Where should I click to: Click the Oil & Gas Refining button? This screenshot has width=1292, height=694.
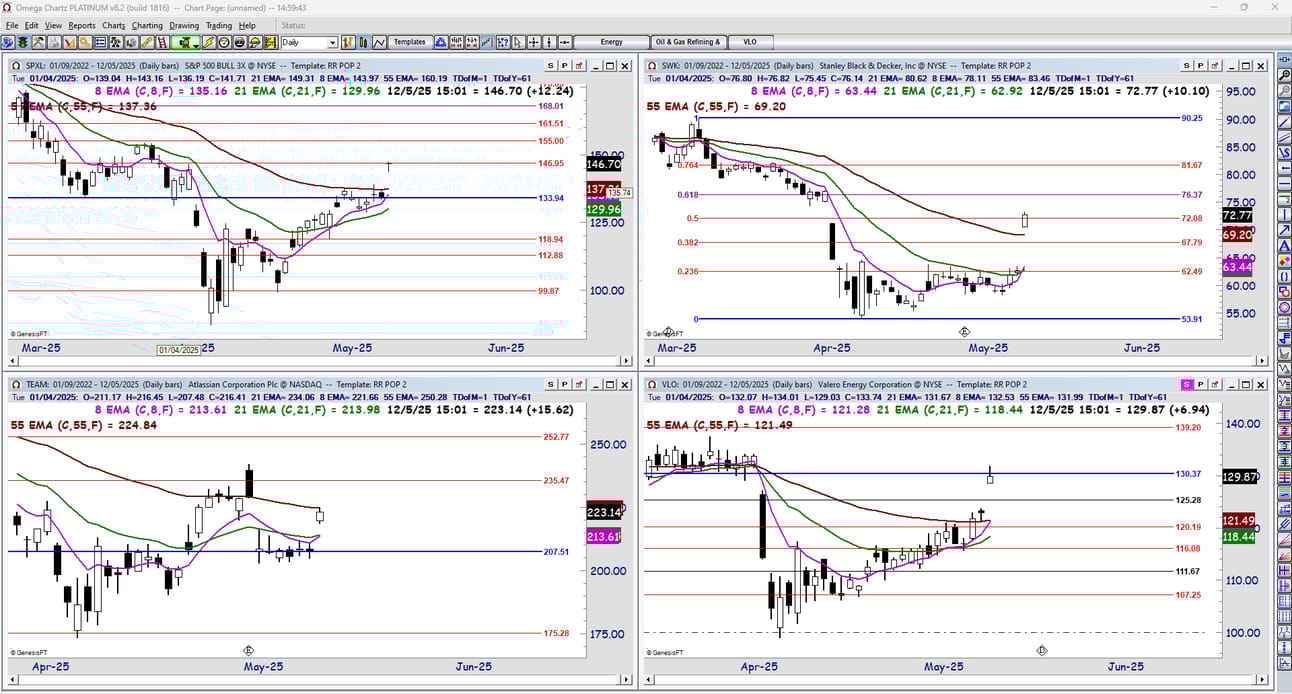pyautogui.click(x=687, y=43)
